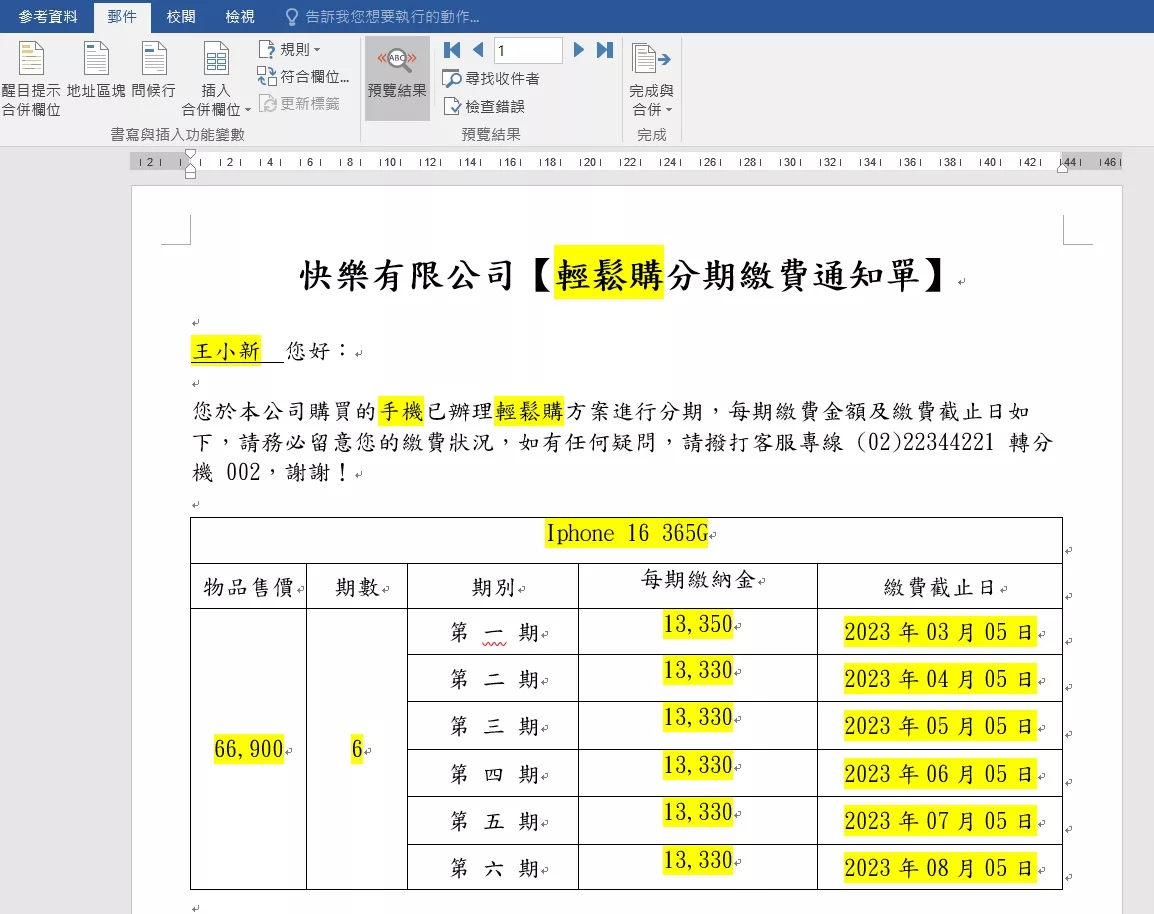Switch to the 校閱 tab
The height and width of the screenshot is (914, 1154).
[x=181, y=16]
